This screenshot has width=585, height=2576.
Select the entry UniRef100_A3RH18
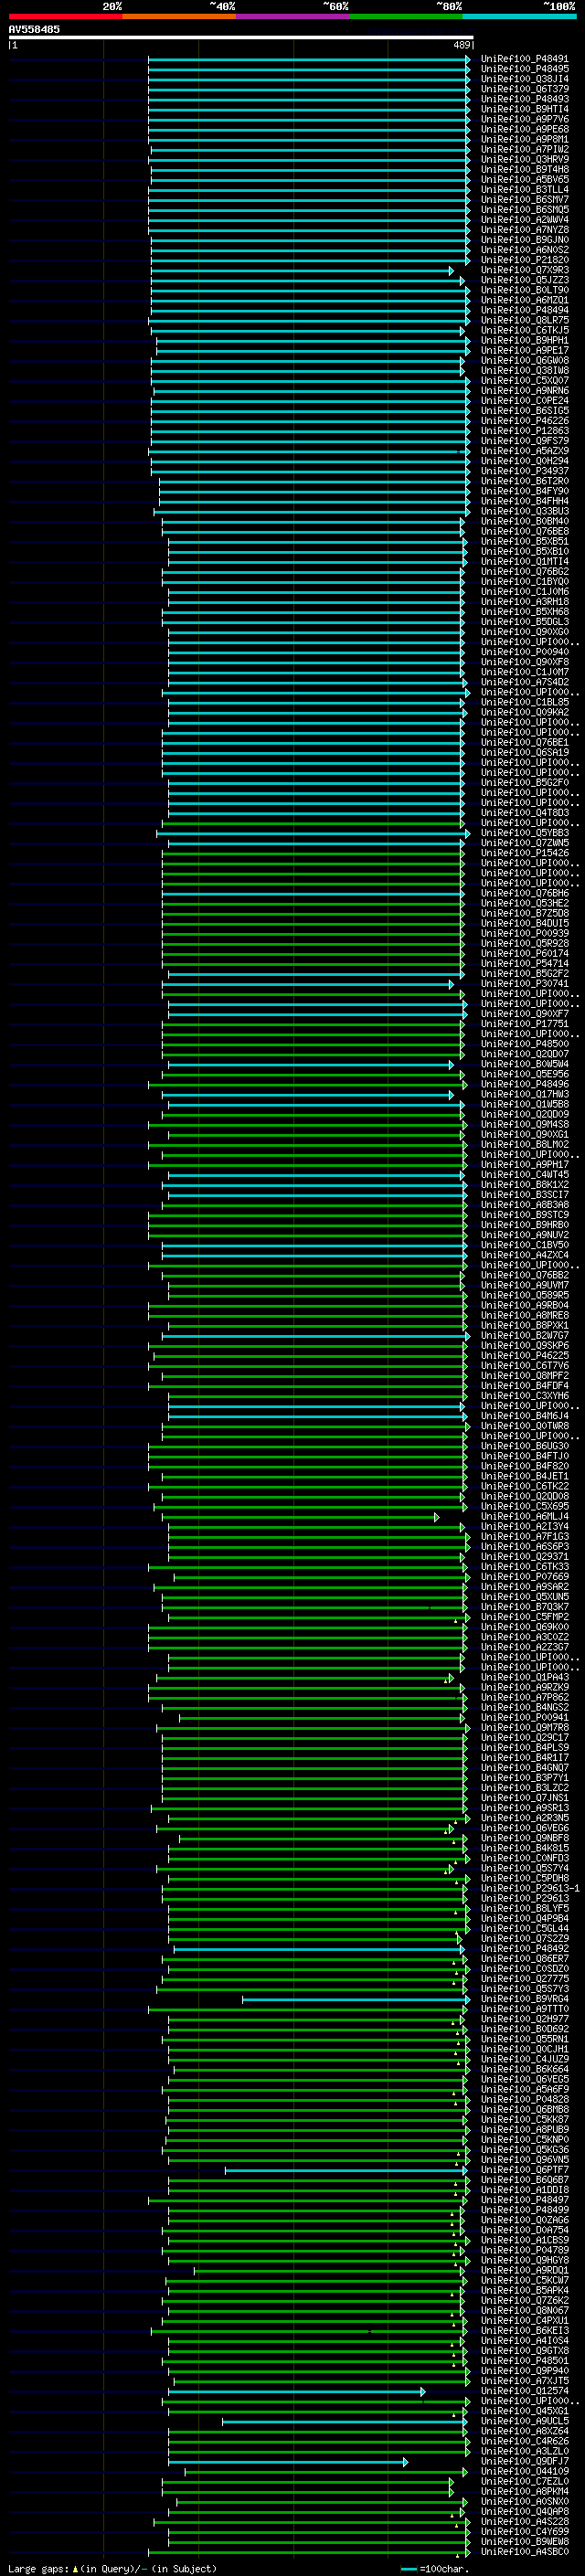coord(524,602)
